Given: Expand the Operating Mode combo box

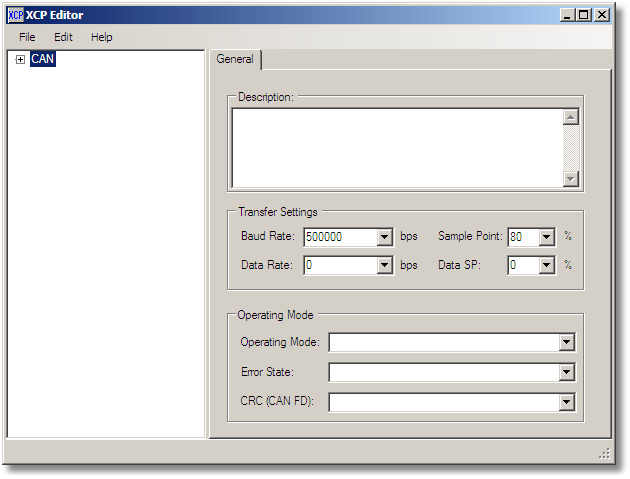Looking at the screenshot, I should tap(567, 343).
